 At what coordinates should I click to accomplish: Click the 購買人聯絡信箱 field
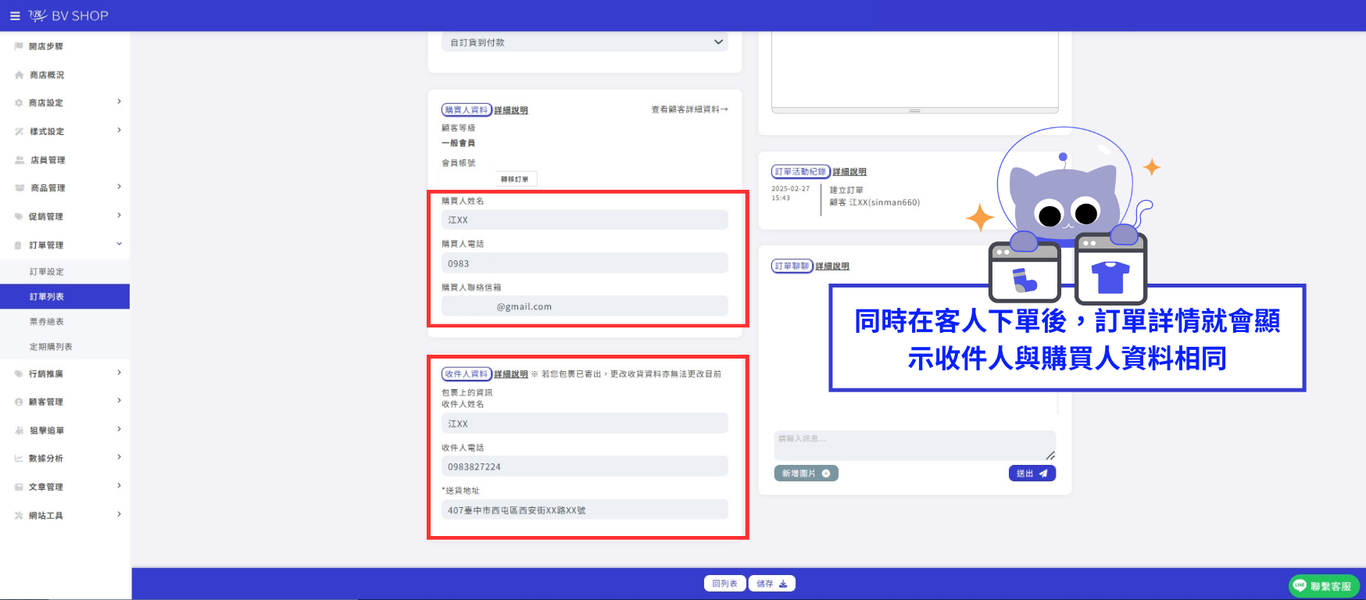tap(584, 306)
